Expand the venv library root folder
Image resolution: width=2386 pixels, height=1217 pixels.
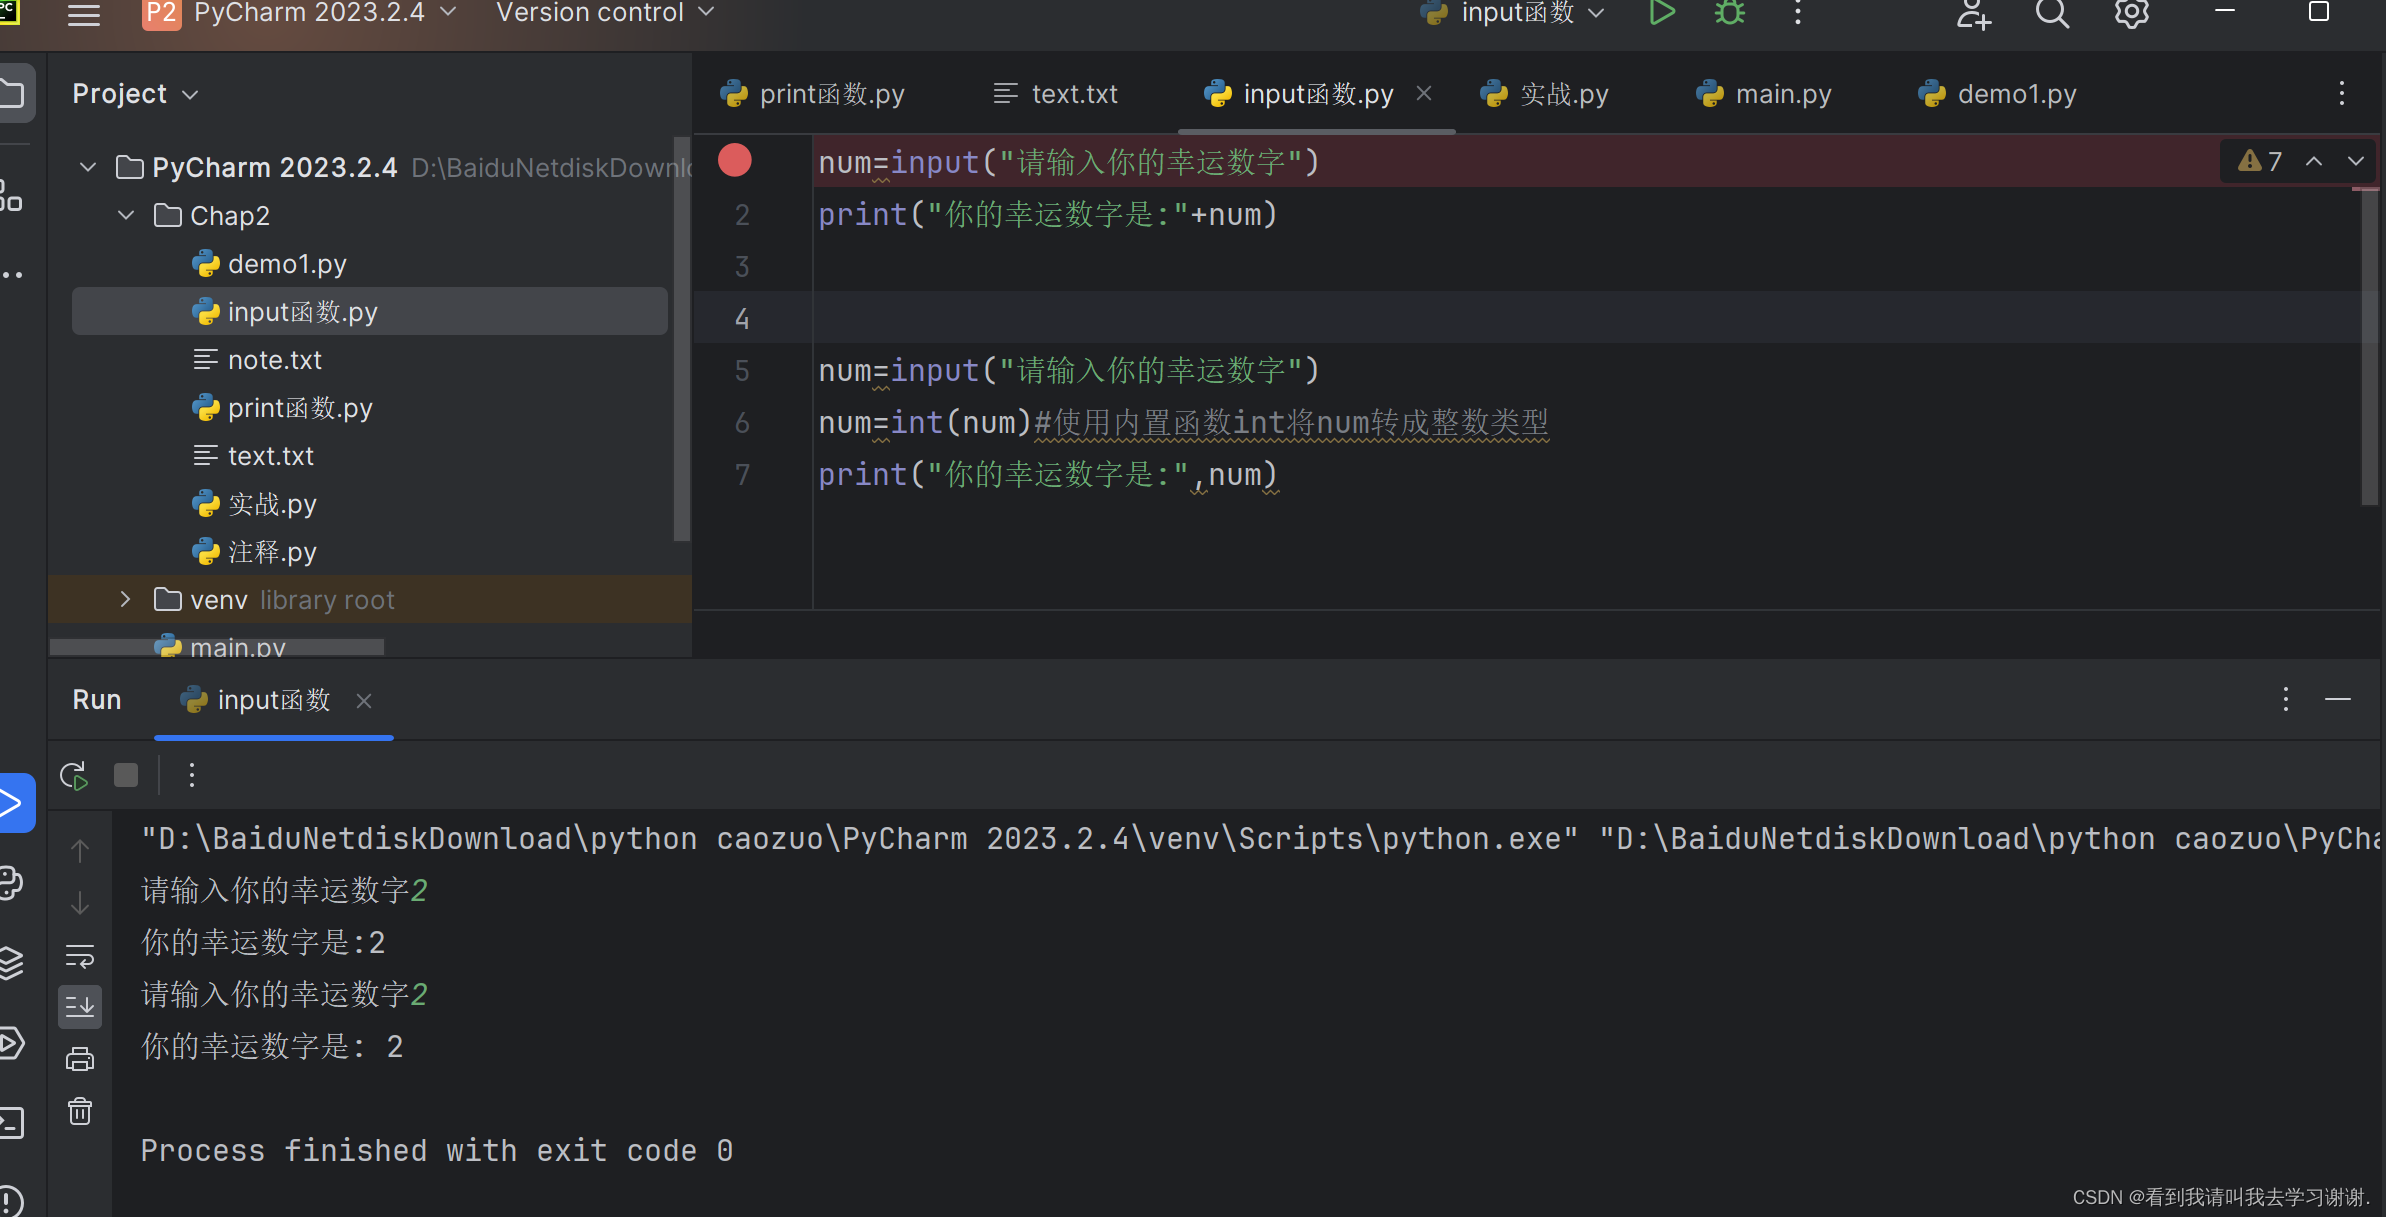[x=125, y=600]
